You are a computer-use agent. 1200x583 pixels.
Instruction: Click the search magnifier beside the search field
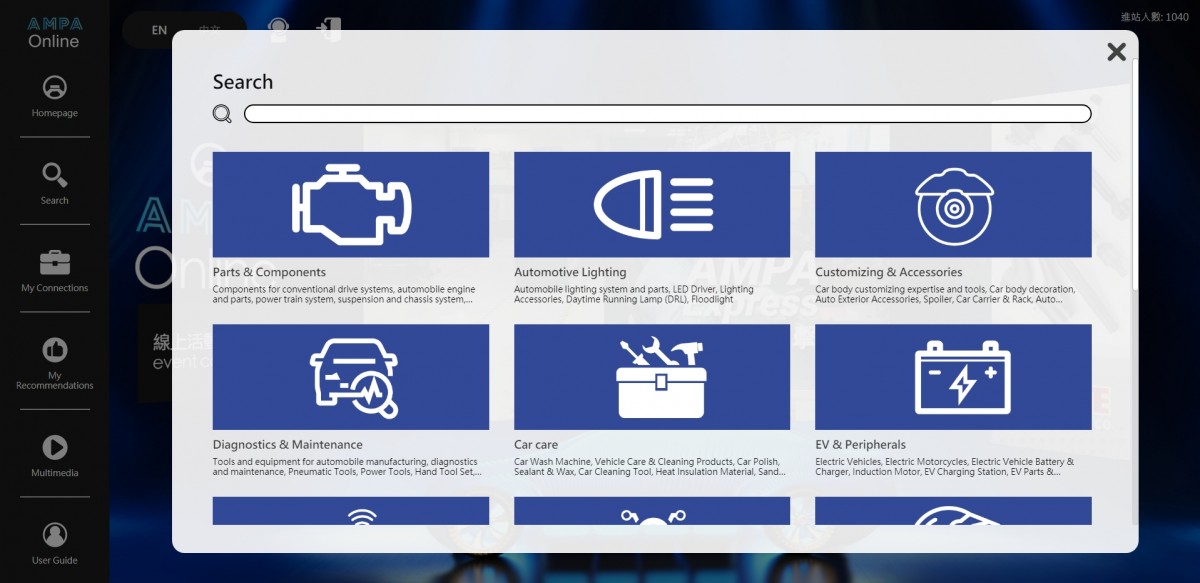pos(222,114)
